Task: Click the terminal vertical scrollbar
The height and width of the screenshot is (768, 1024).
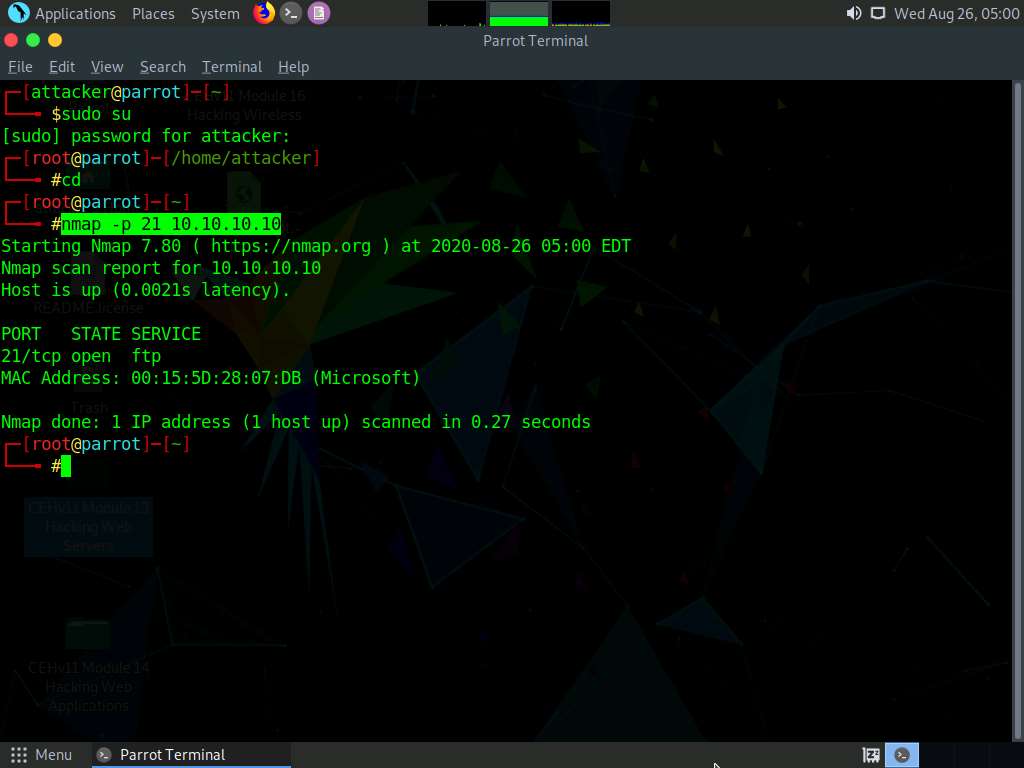Action: click(x=1017, y=410)
